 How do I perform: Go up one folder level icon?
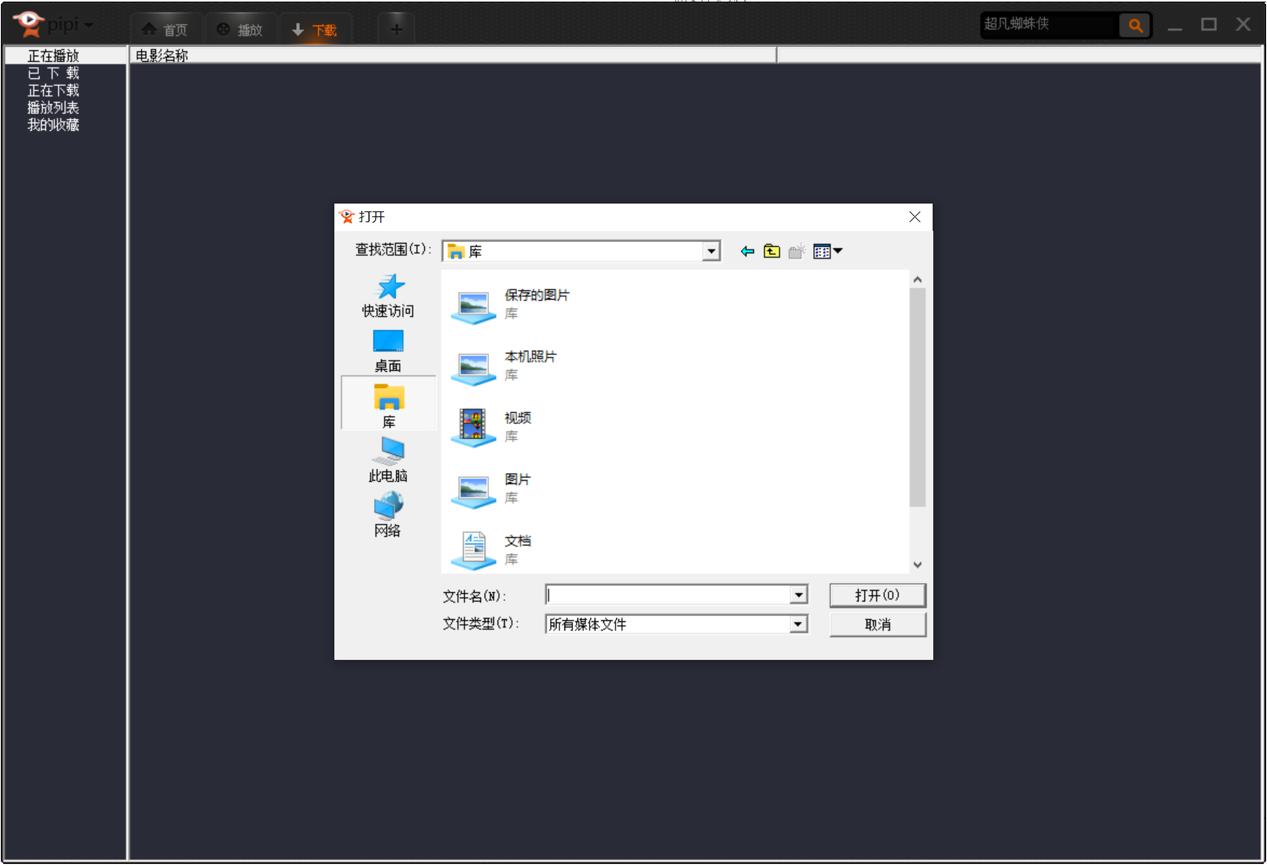[771, 252]
